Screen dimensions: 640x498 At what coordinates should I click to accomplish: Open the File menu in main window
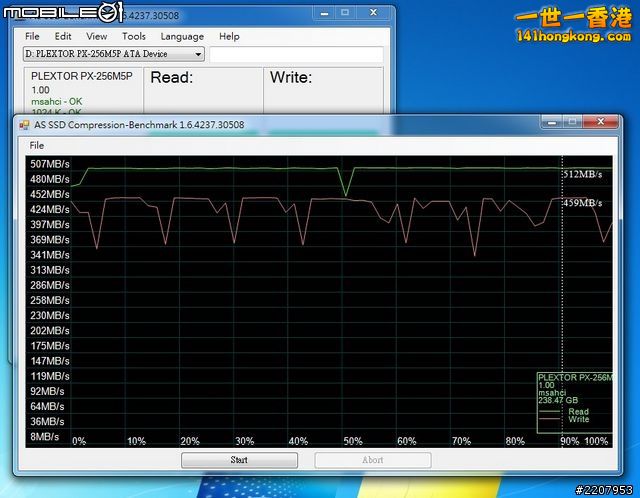pos(33,36)
